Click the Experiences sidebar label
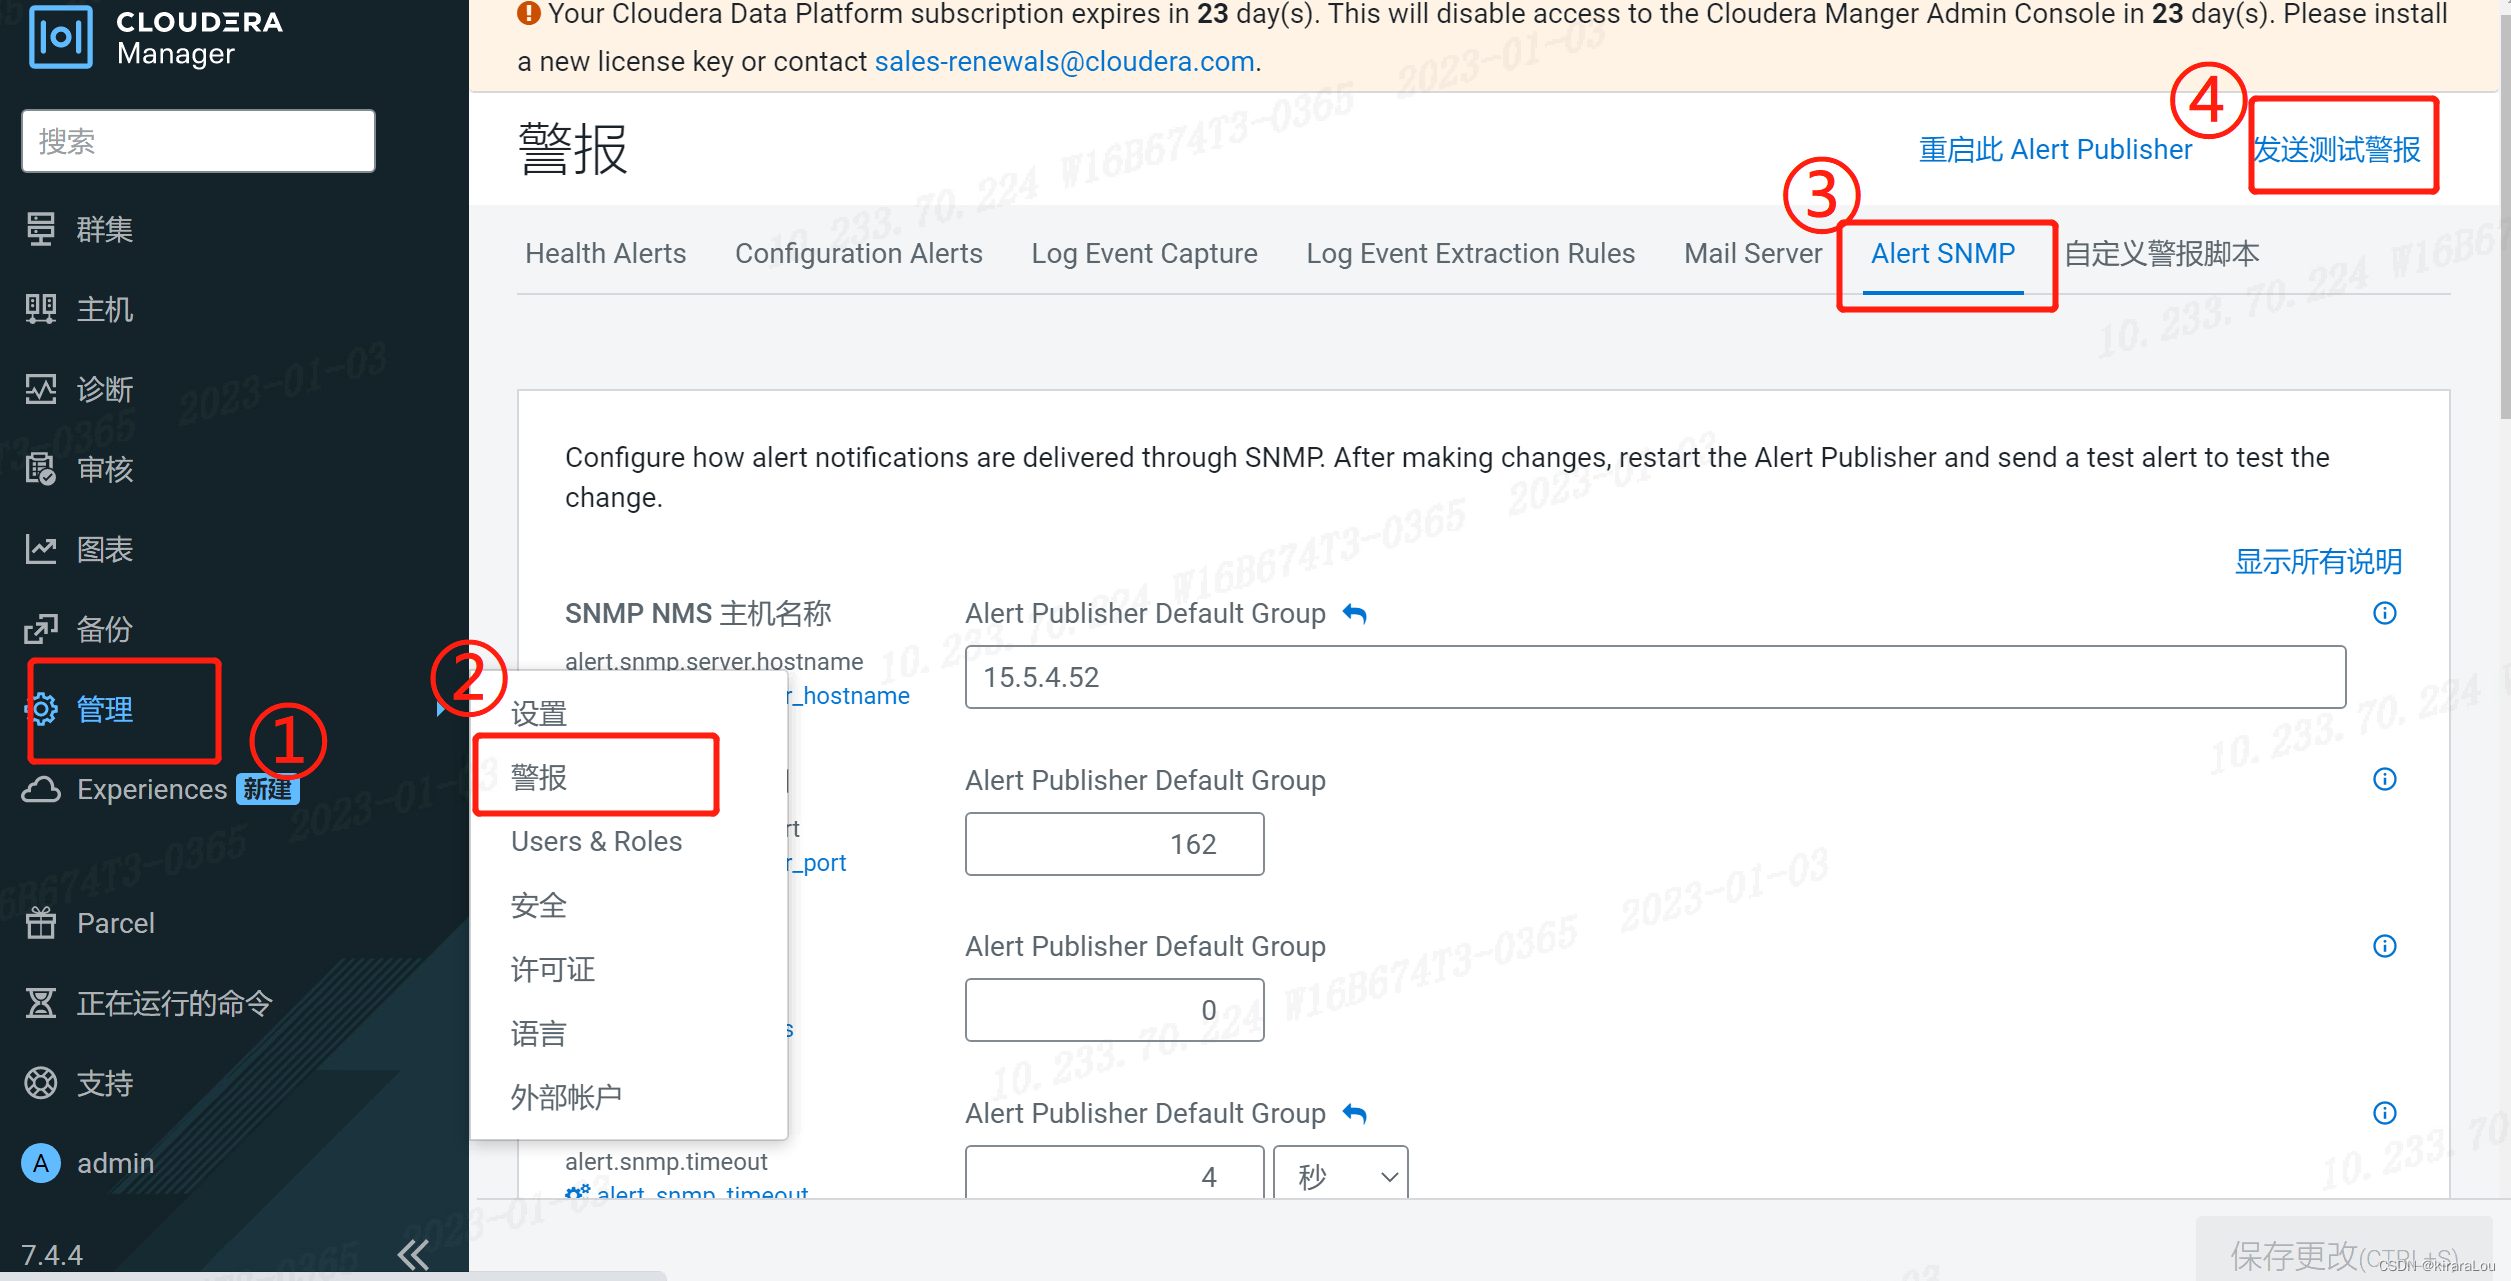The height and width of the screenshot is (1281, 2511). pos(152,789)
